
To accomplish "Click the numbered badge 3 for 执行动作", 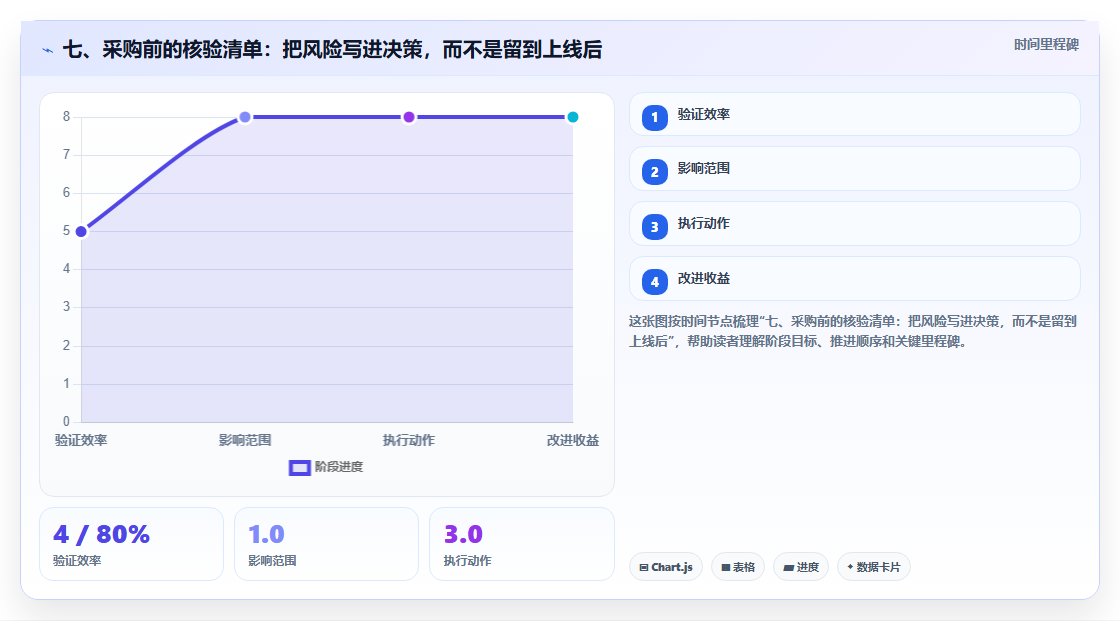I will click(654, 227).
